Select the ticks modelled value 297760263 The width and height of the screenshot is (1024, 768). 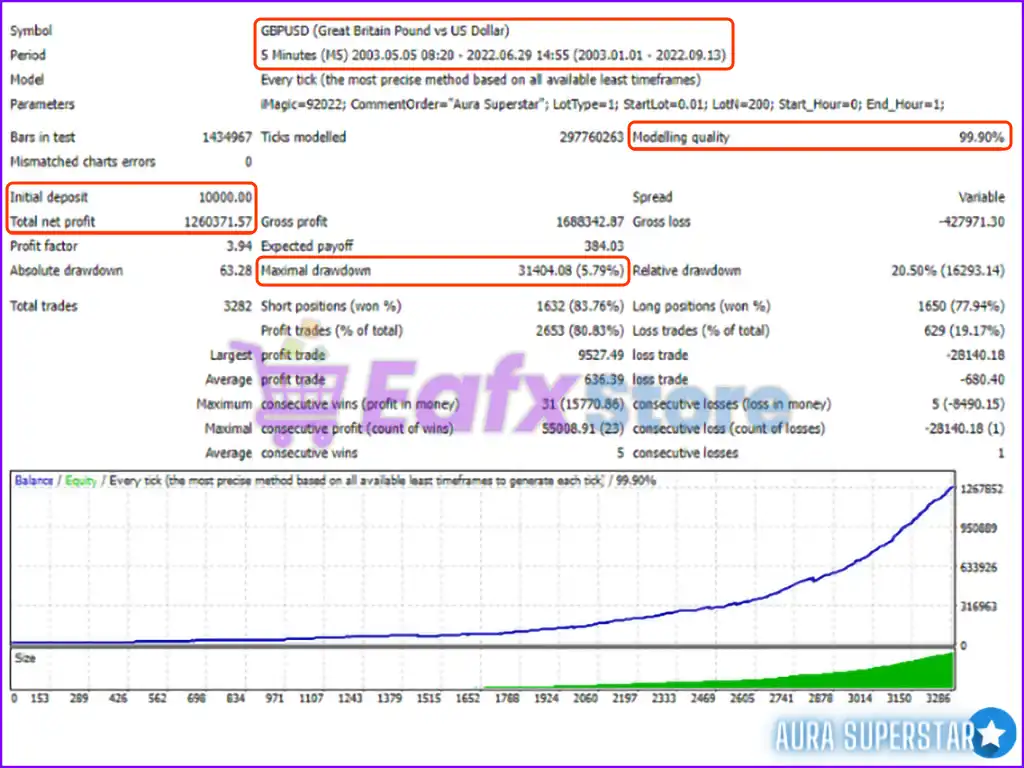[591, 137]
